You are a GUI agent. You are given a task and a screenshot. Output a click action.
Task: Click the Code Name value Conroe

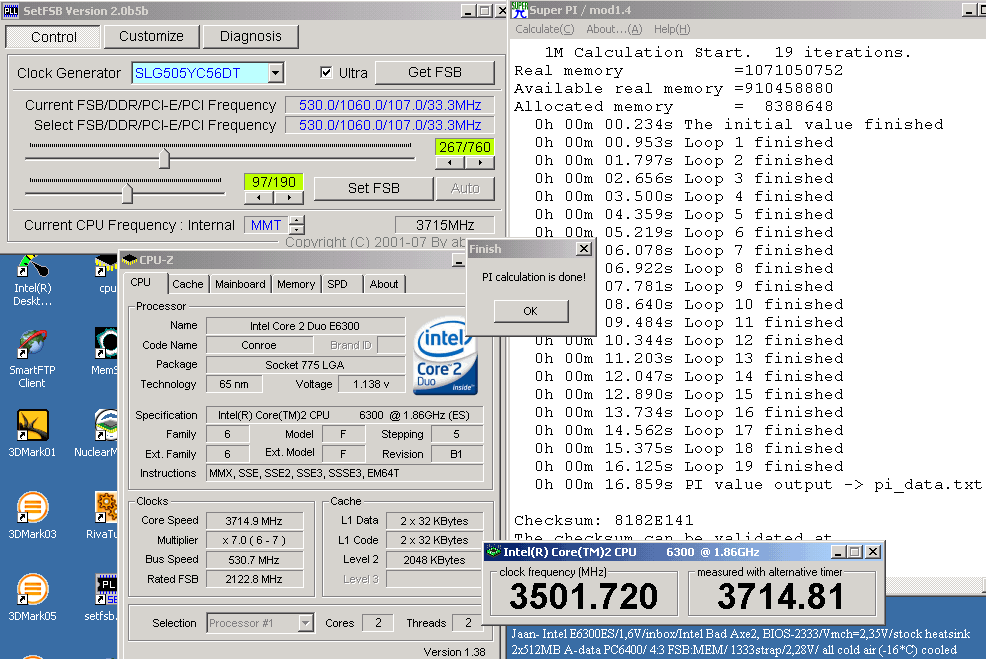[x=259, y=345]
